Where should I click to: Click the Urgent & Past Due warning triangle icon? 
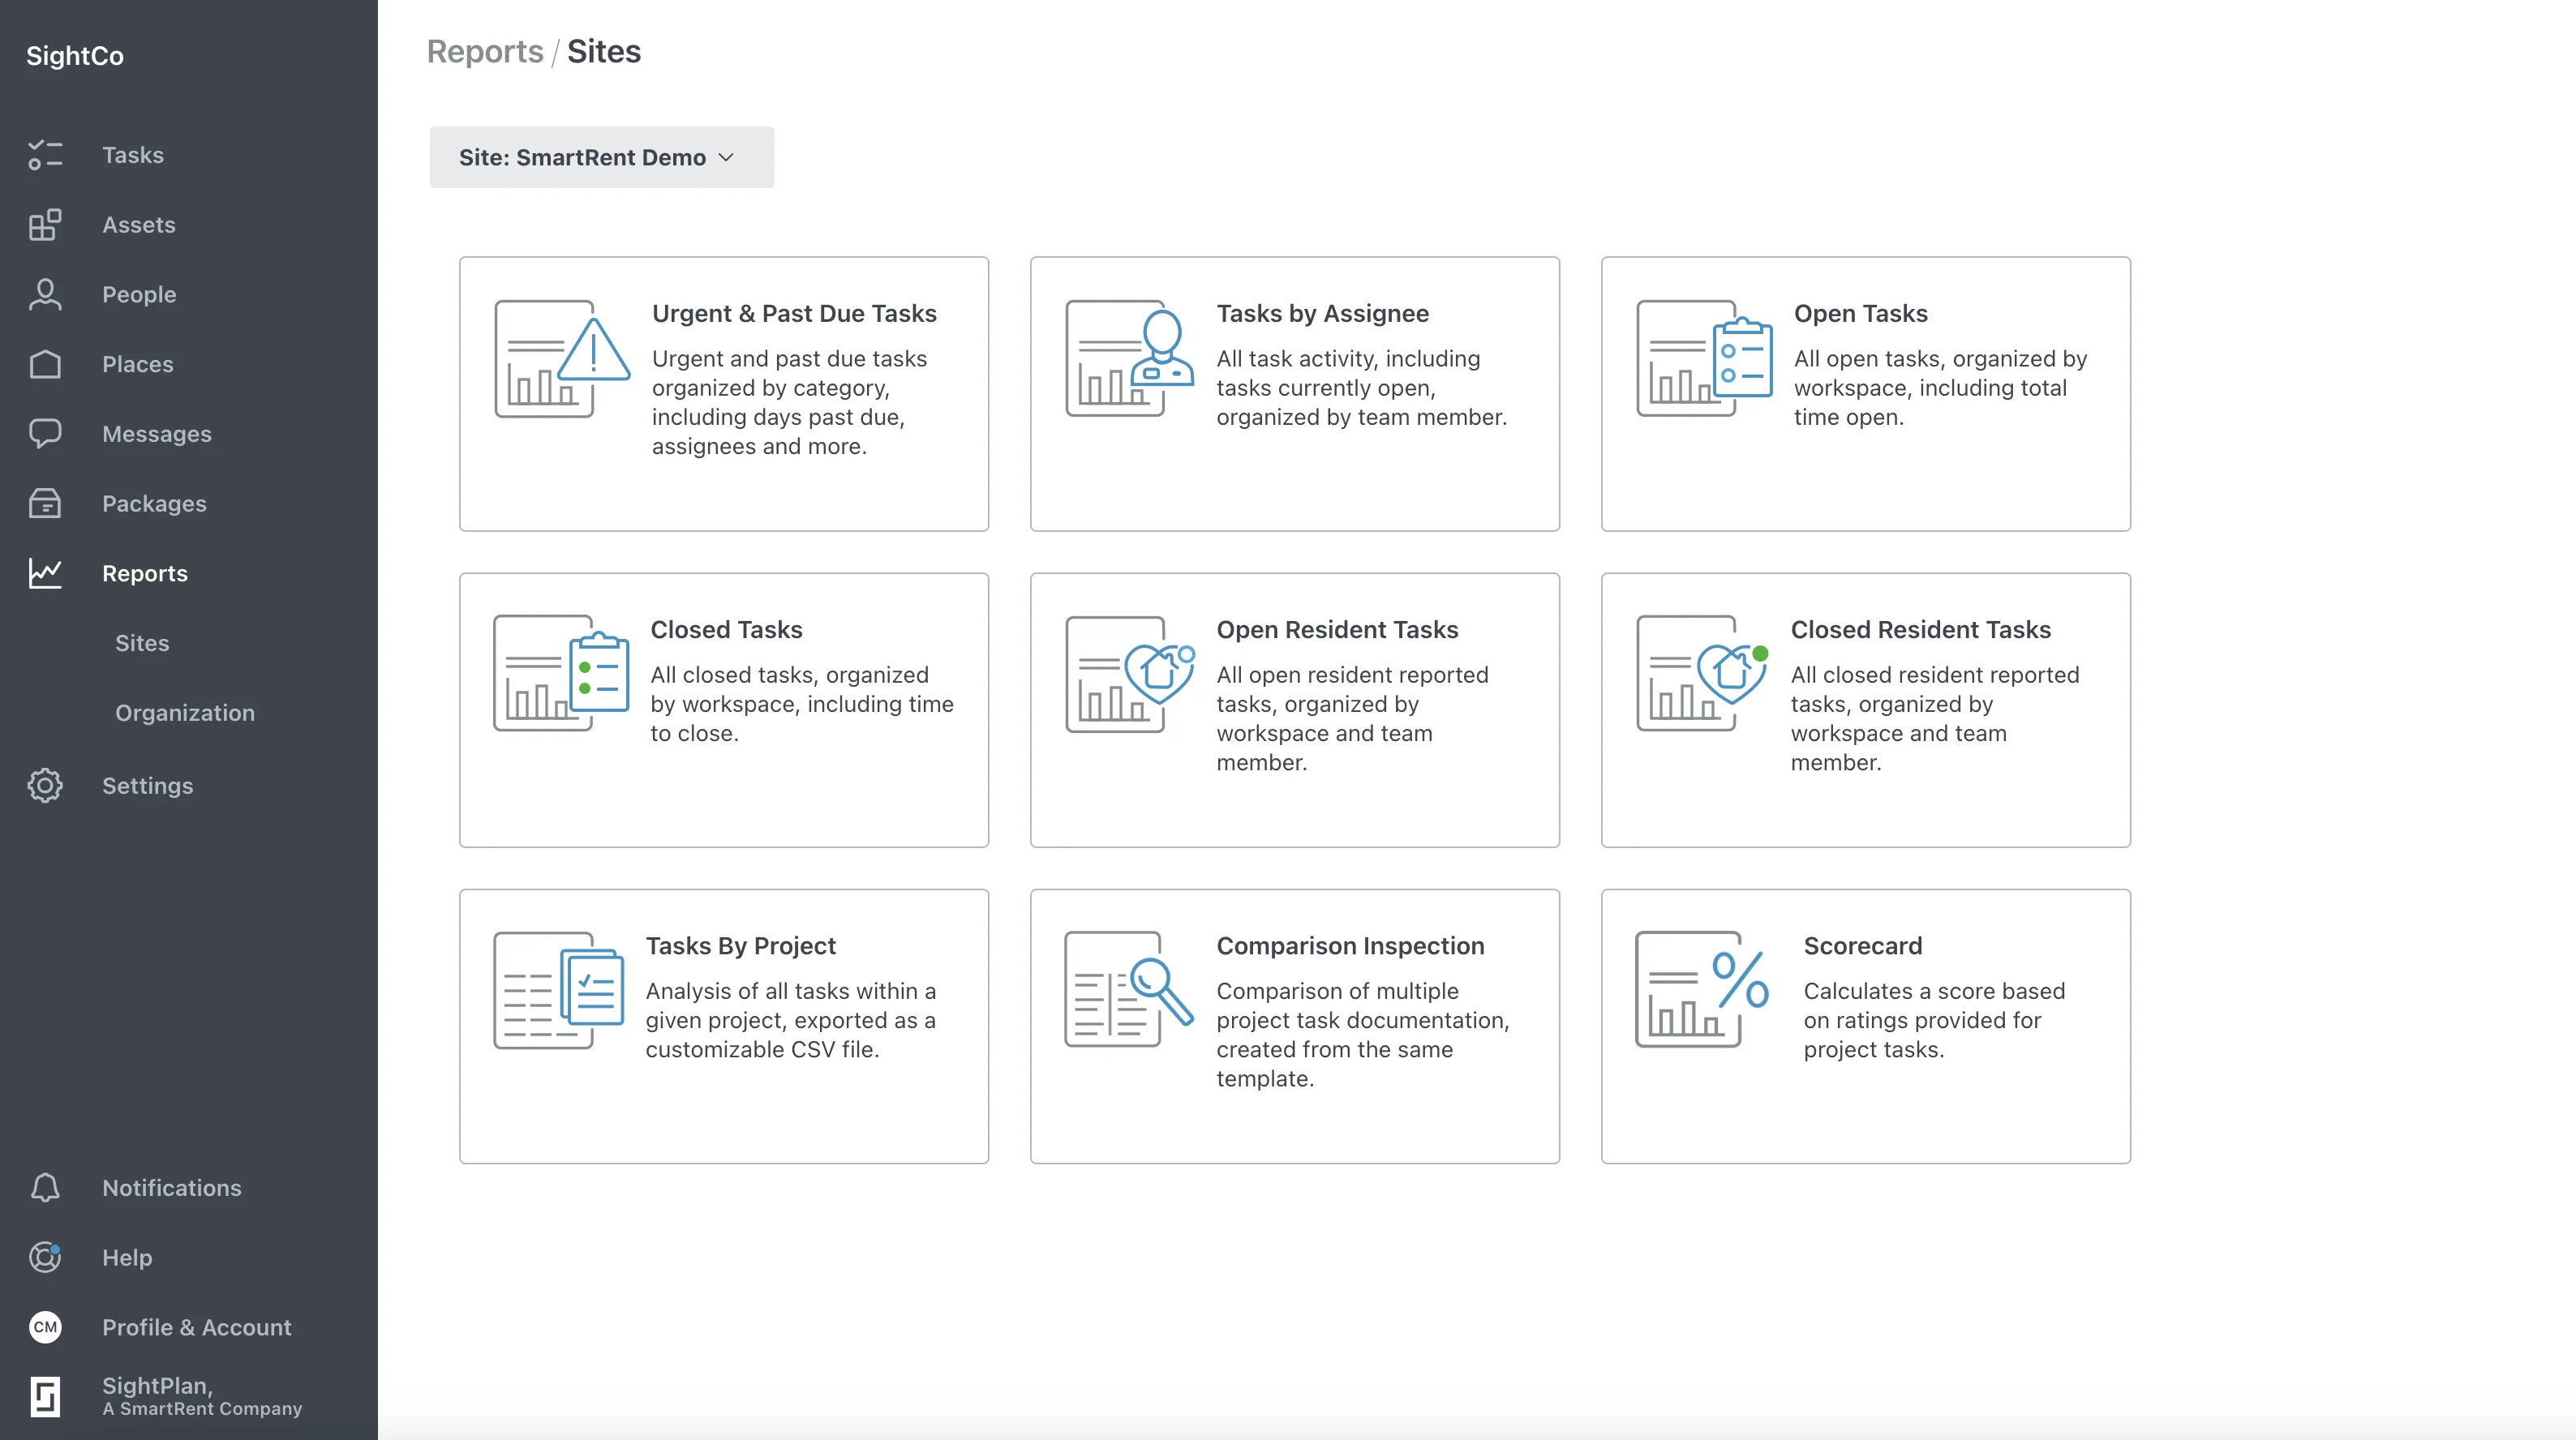click(562, 359)
